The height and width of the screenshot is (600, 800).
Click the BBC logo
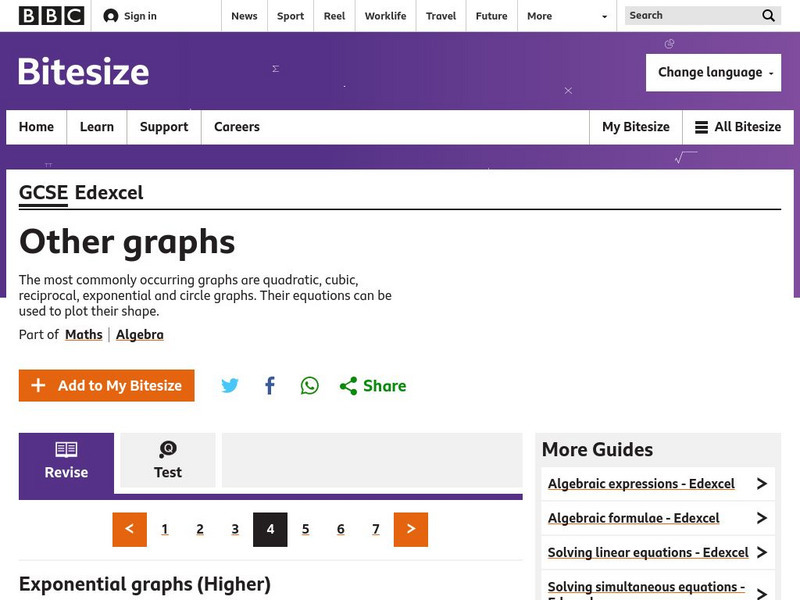pos(51,16)
